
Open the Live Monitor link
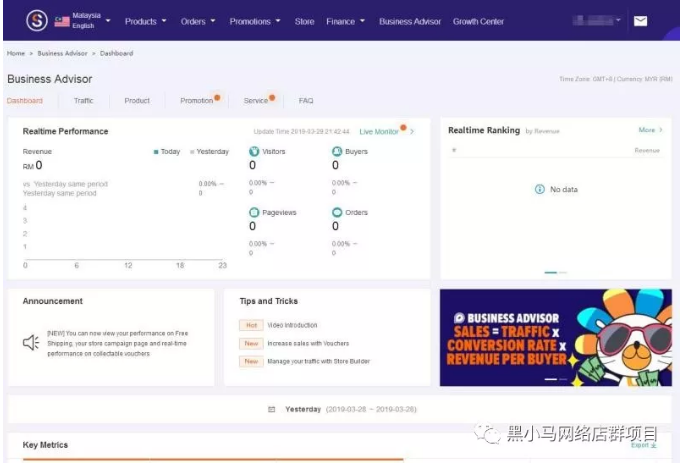[x=379, y=132]
